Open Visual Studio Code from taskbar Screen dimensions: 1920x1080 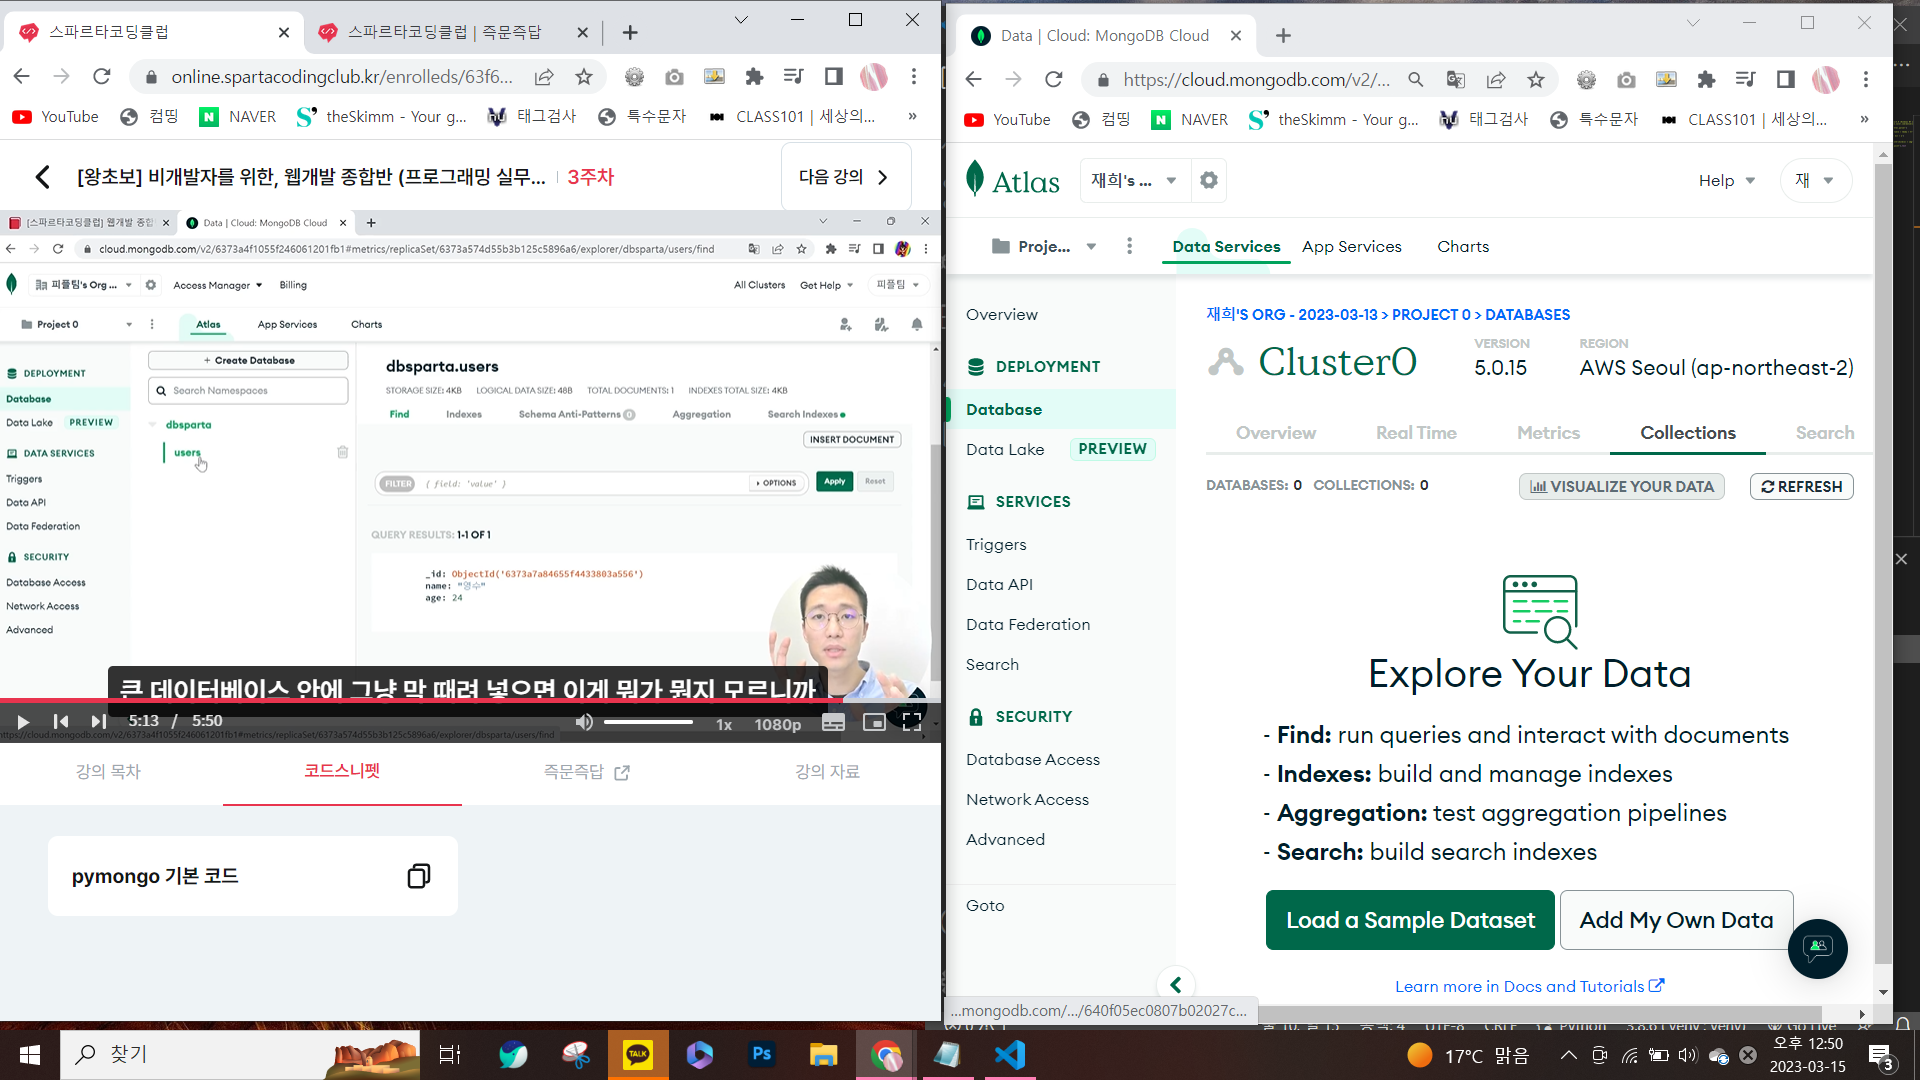(1010, 1055)
